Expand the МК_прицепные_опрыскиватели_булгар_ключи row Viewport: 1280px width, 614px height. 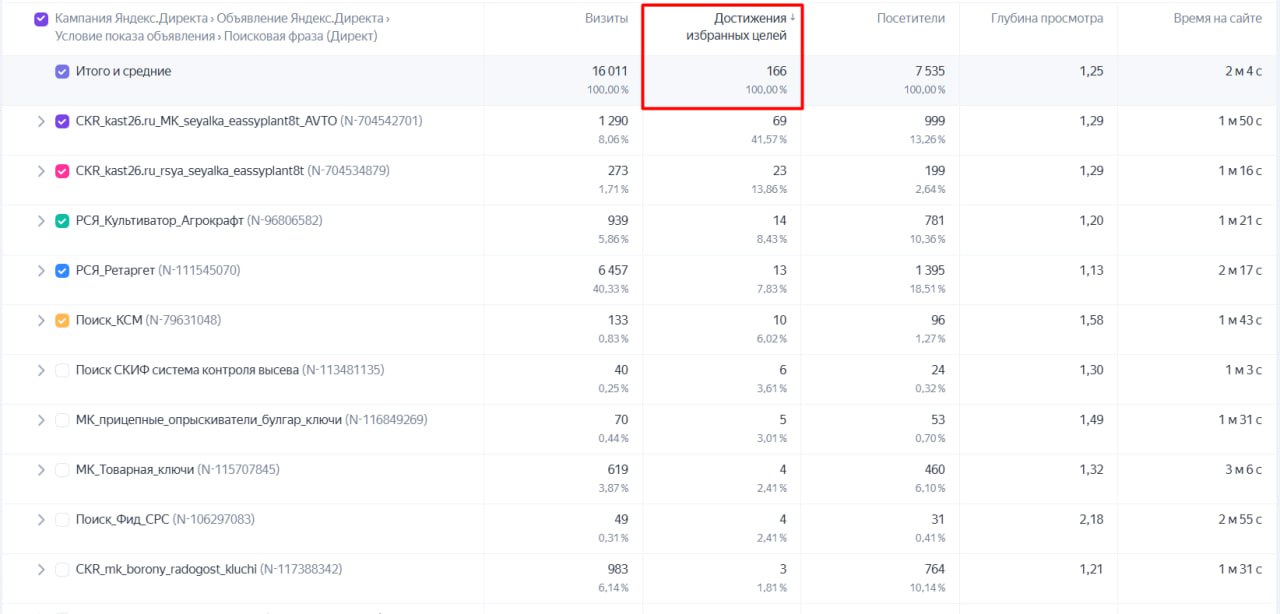point(41,420)
